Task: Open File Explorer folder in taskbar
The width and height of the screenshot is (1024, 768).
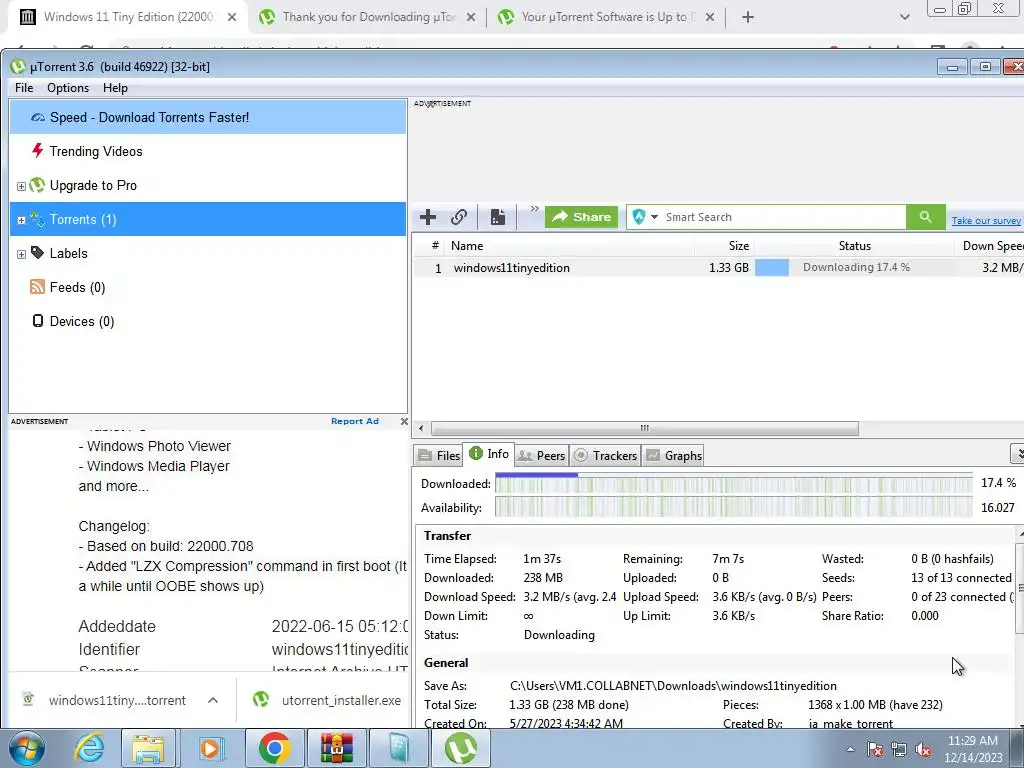Action: click(x=148, y=748)
